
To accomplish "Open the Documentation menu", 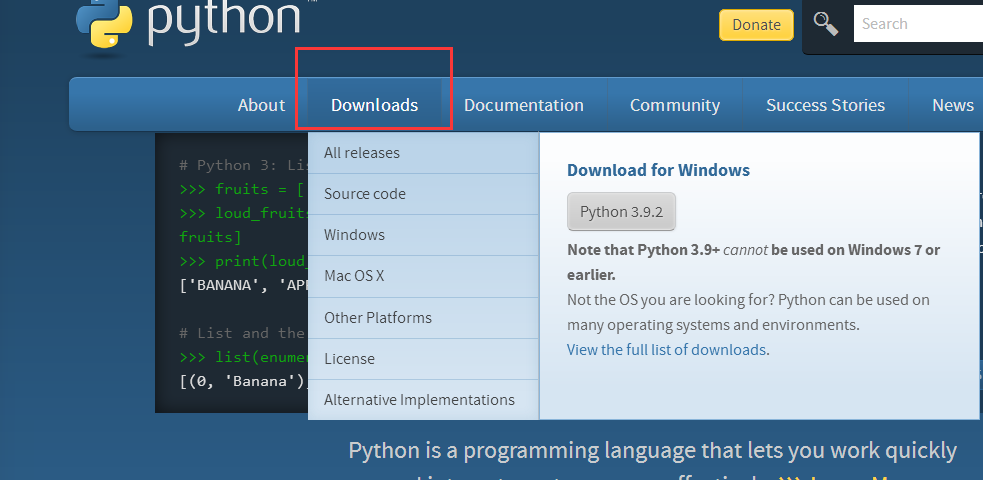I will click(x=523, y=105).
